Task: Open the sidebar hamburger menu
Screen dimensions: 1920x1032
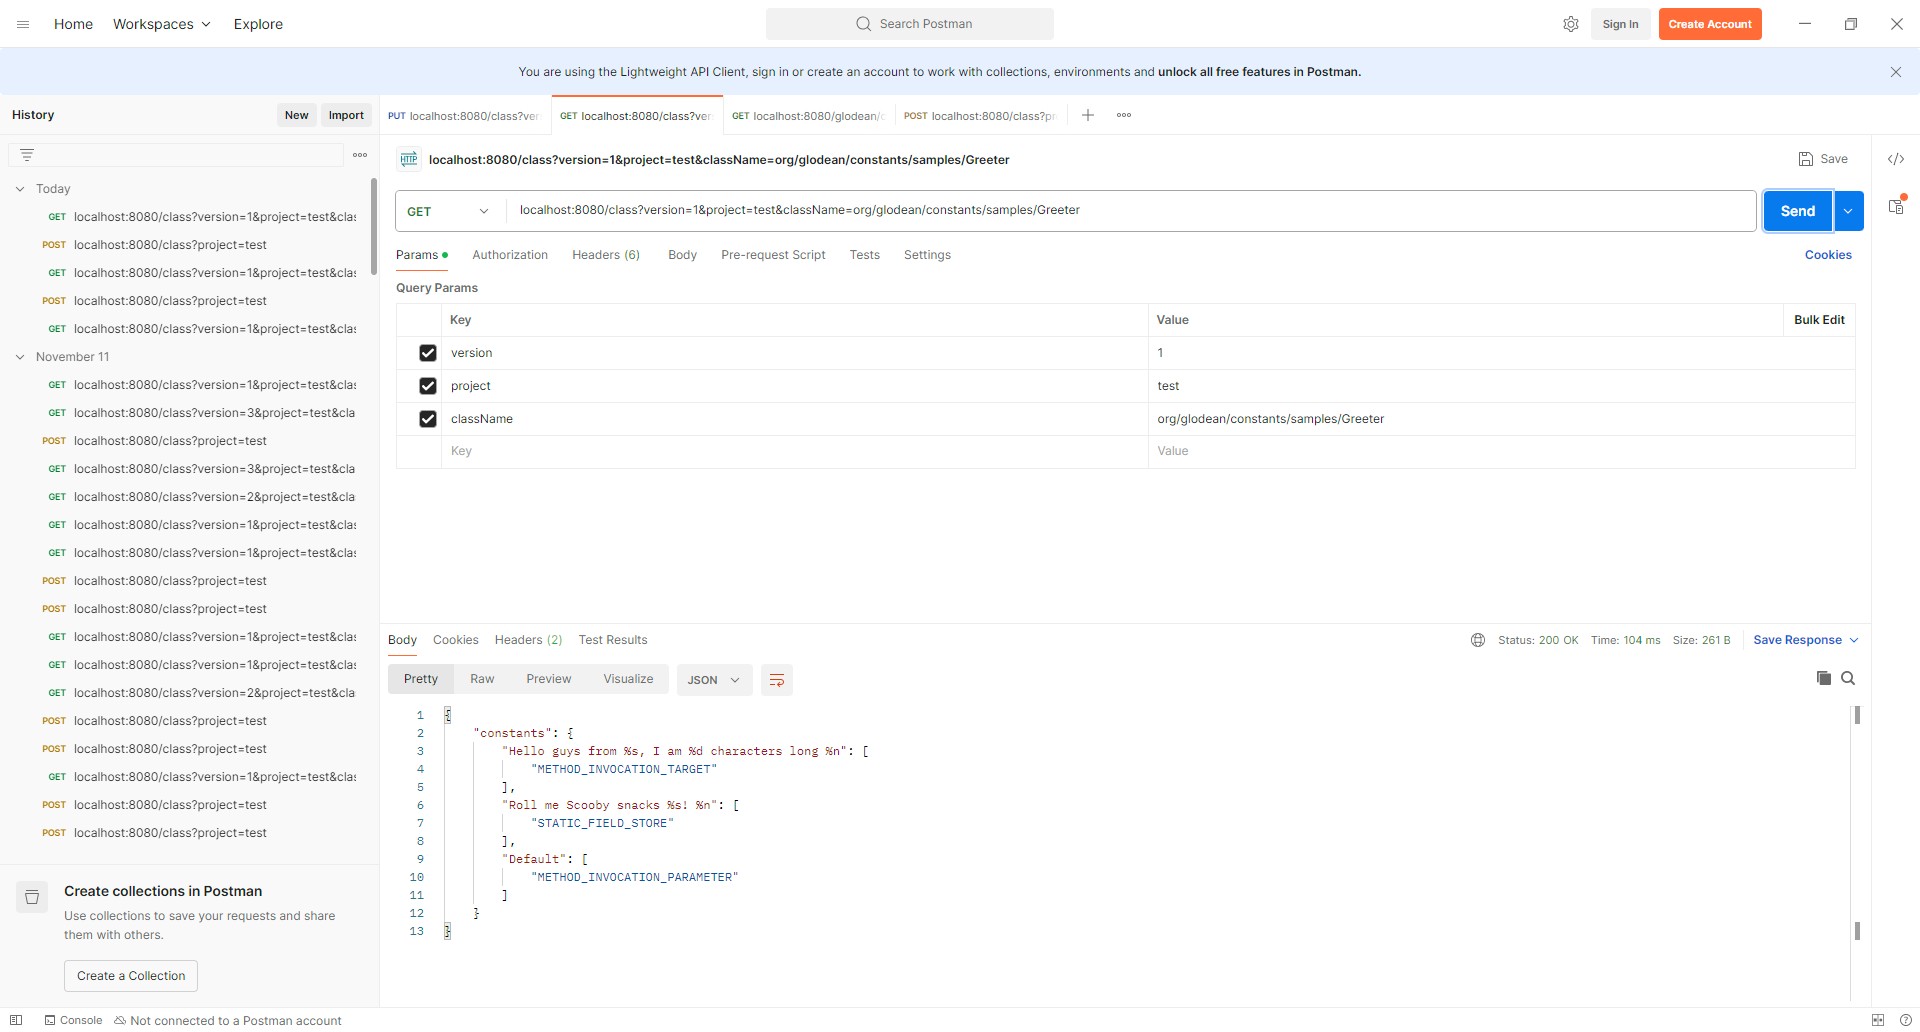Action: [22, 23]
